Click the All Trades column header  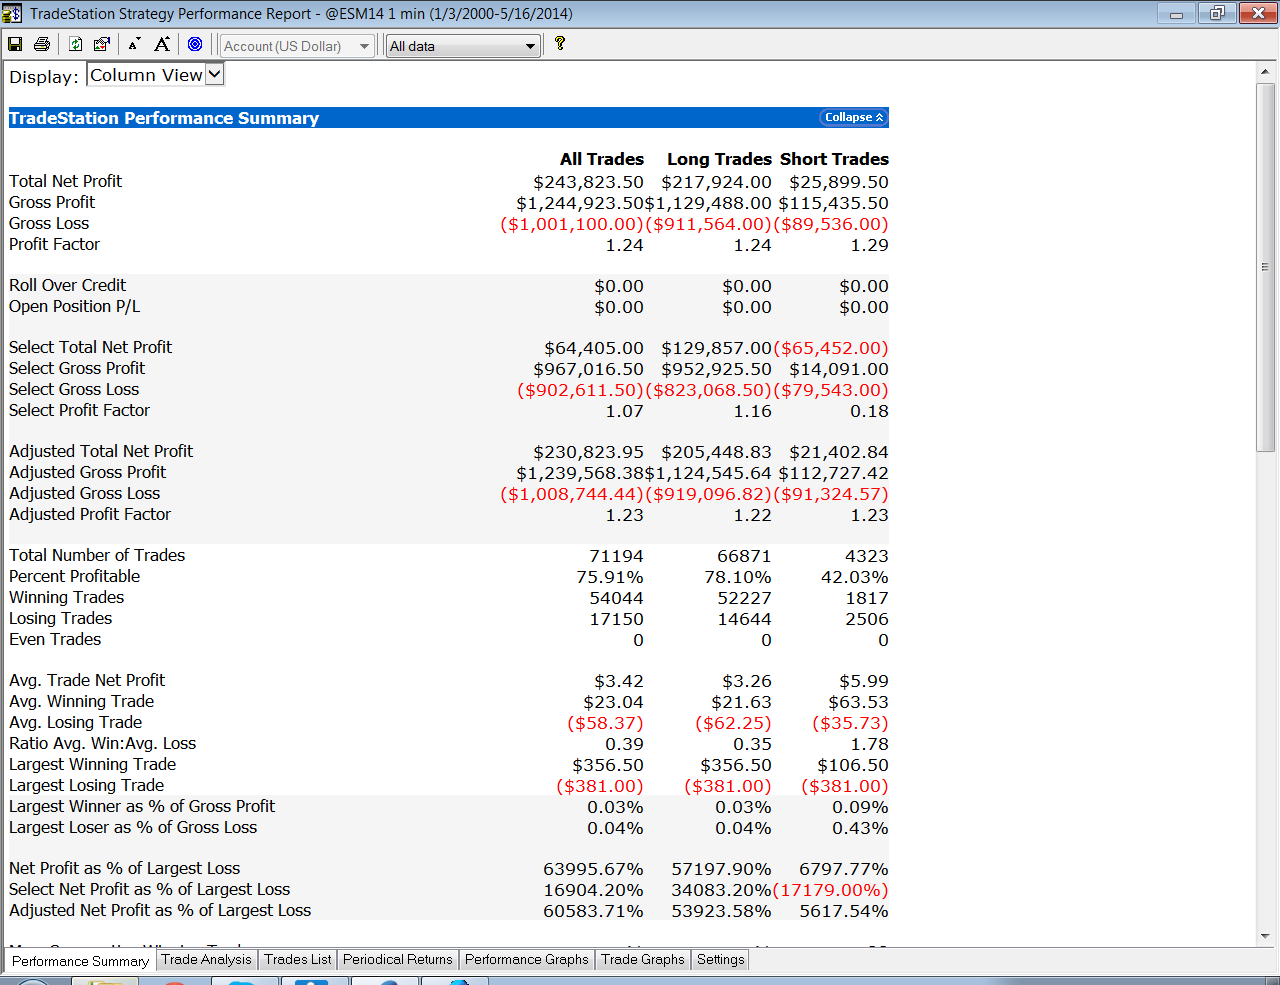coord(602,159)
